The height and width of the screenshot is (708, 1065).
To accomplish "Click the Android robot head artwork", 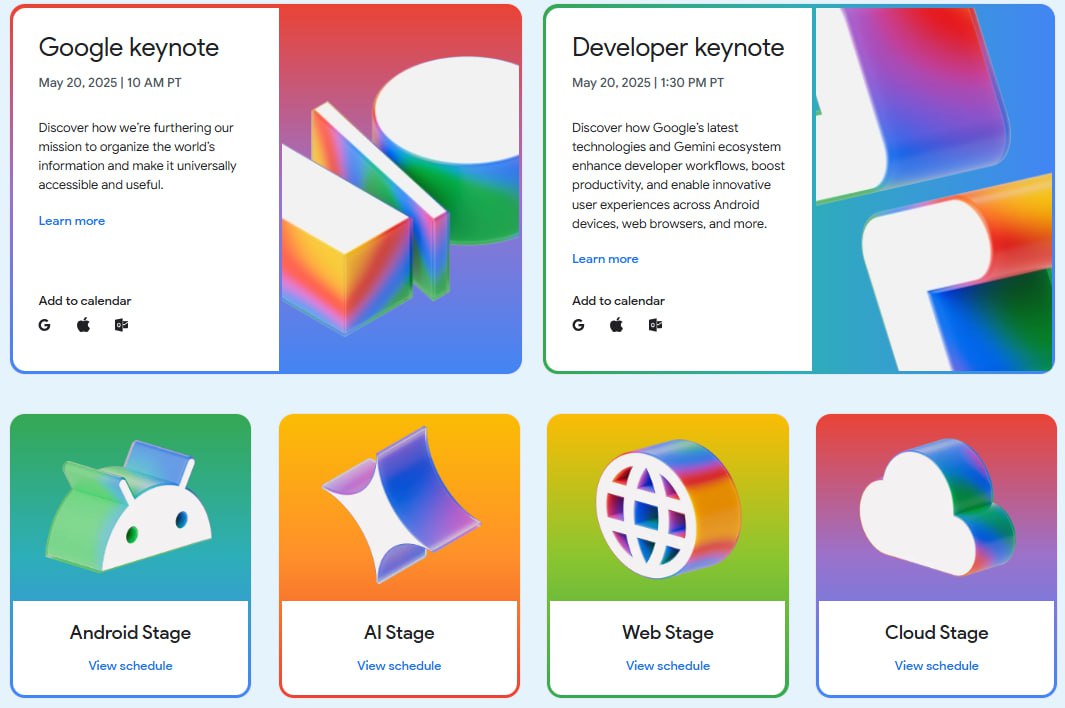I will tap(129, 506).
